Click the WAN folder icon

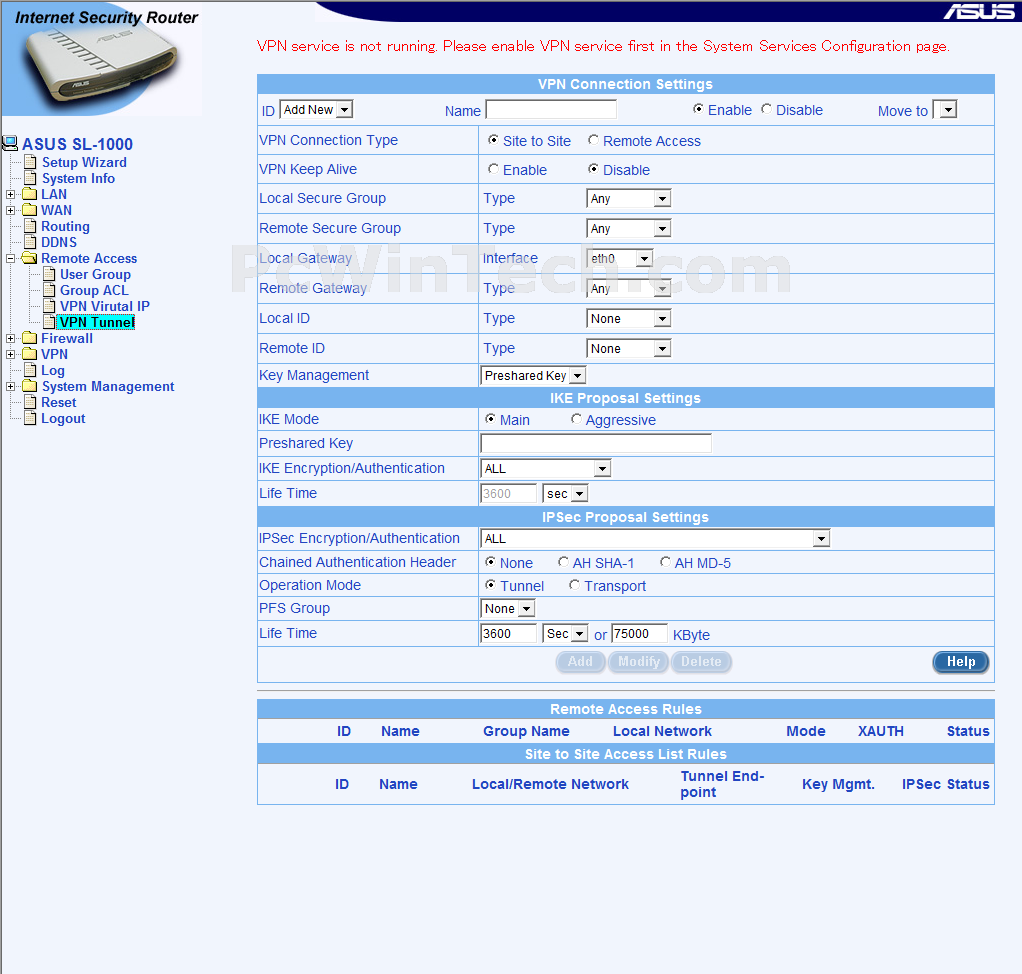click(29, 210)
